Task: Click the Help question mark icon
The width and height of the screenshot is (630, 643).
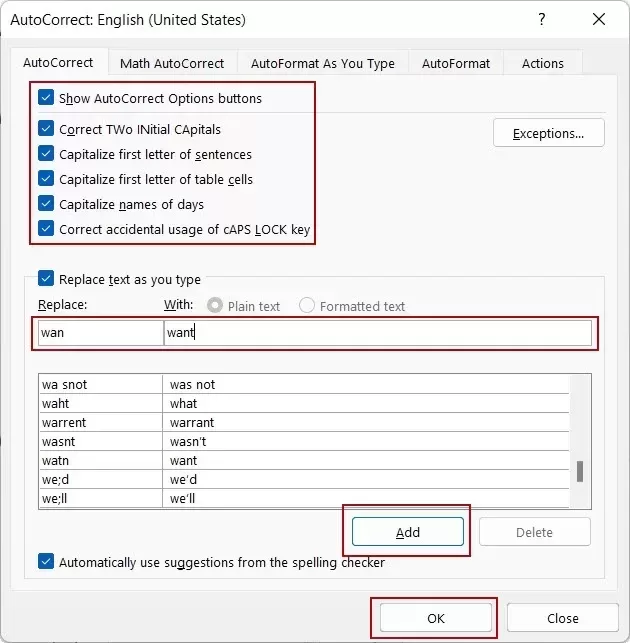Action: (x=542, y=20)
